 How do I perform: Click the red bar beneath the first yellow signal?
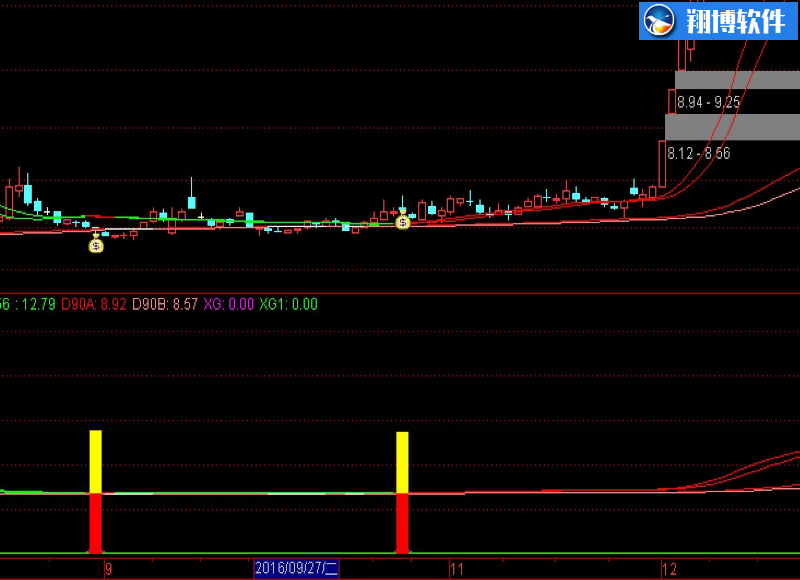[x=95, y=523]
